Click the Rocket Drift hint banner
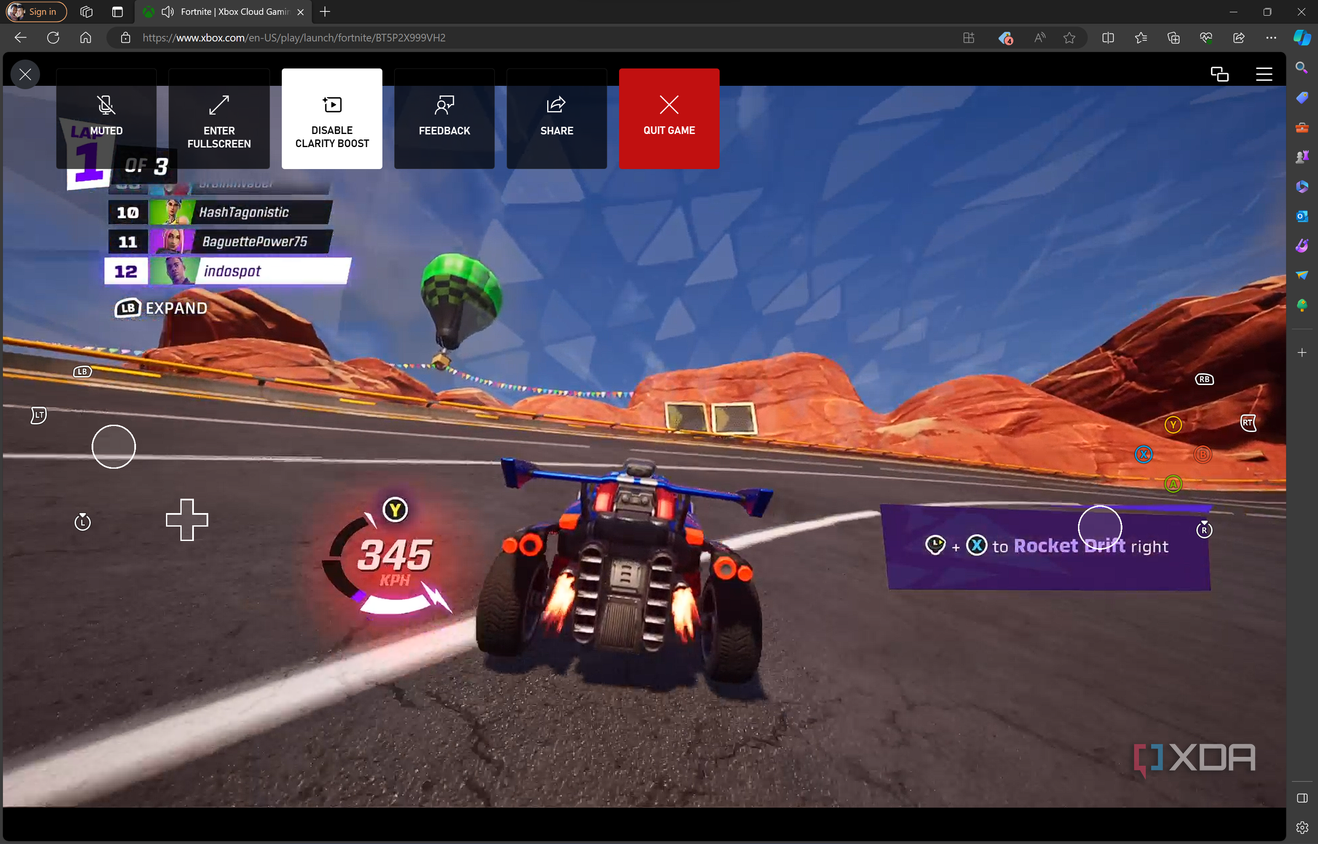1318x844 pixels. tap(1045, 546)
